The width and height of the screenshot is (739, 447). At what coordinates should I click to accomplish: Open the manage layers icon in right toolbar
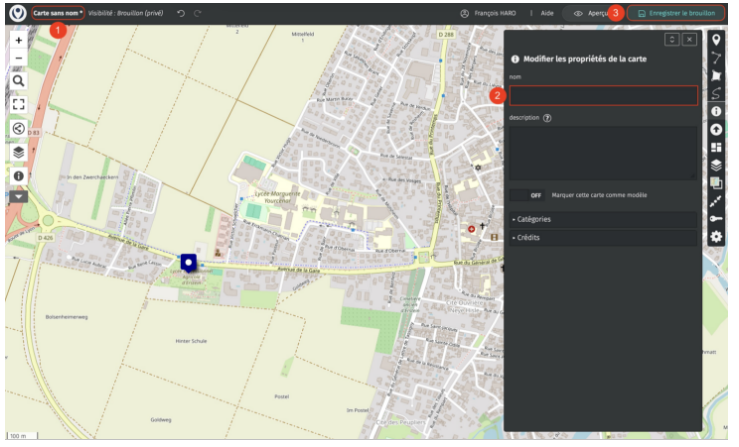(x=716, y=166)
